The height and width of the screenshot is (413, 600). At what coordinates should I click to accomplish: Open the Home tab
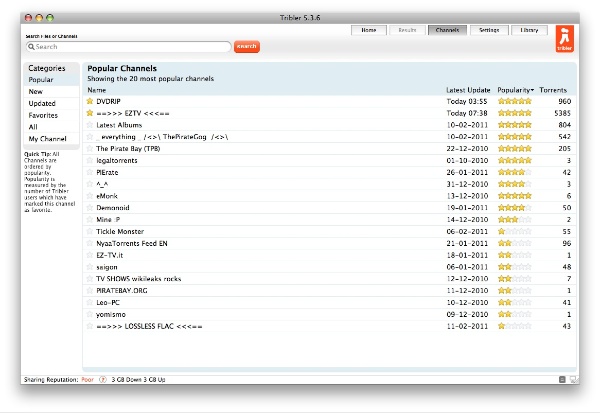(x=369, y=30)
